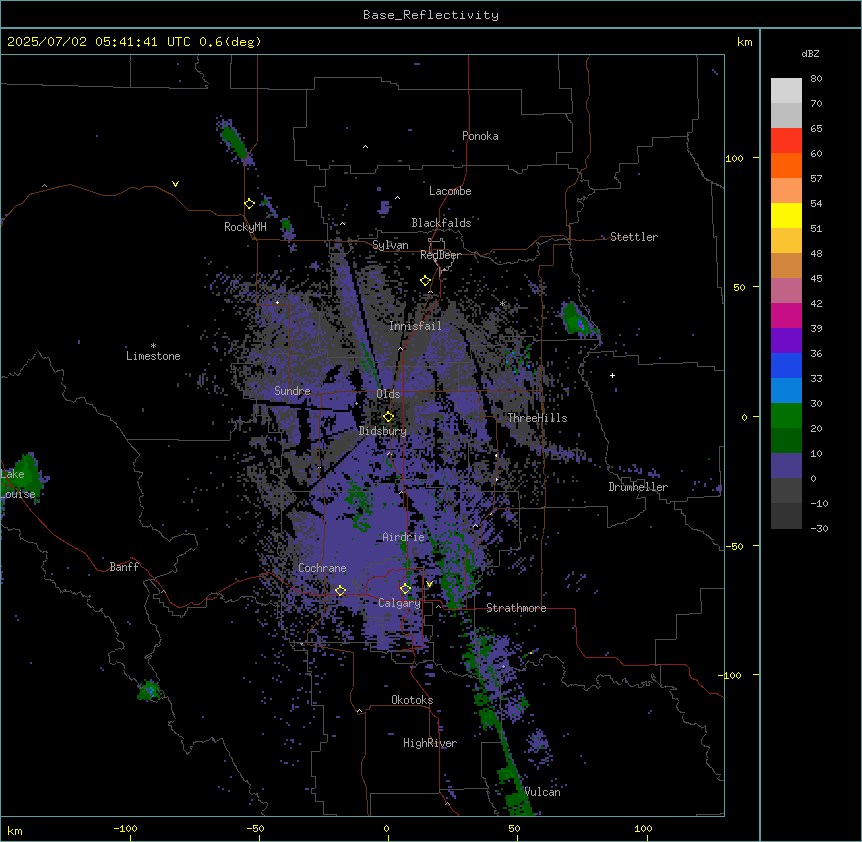Click the km unit label under the map

coord(14,831)
